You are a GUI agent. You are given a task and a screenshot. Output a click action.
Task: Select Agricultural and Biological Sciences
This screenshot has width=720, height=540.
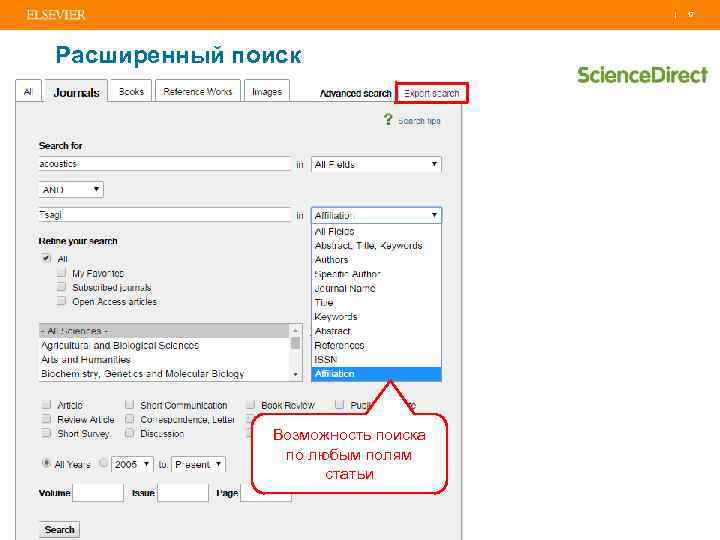tap(164, 345)
